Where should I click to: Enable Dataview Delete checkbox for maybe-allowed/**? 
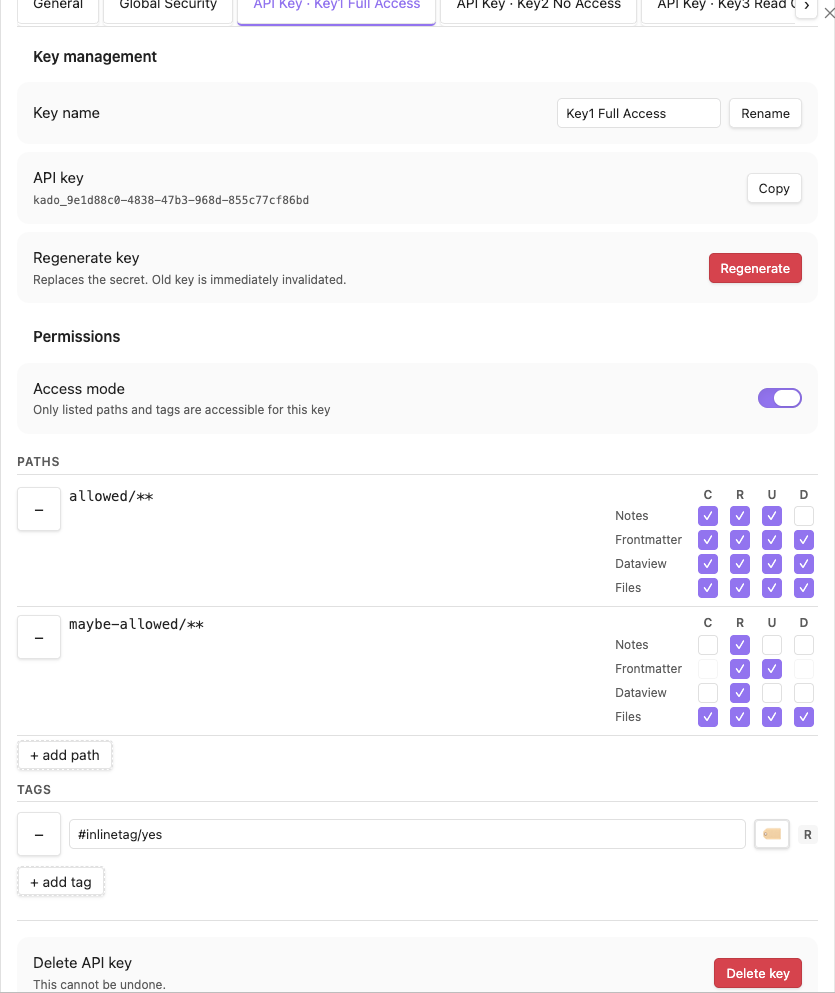coord(804,693)
